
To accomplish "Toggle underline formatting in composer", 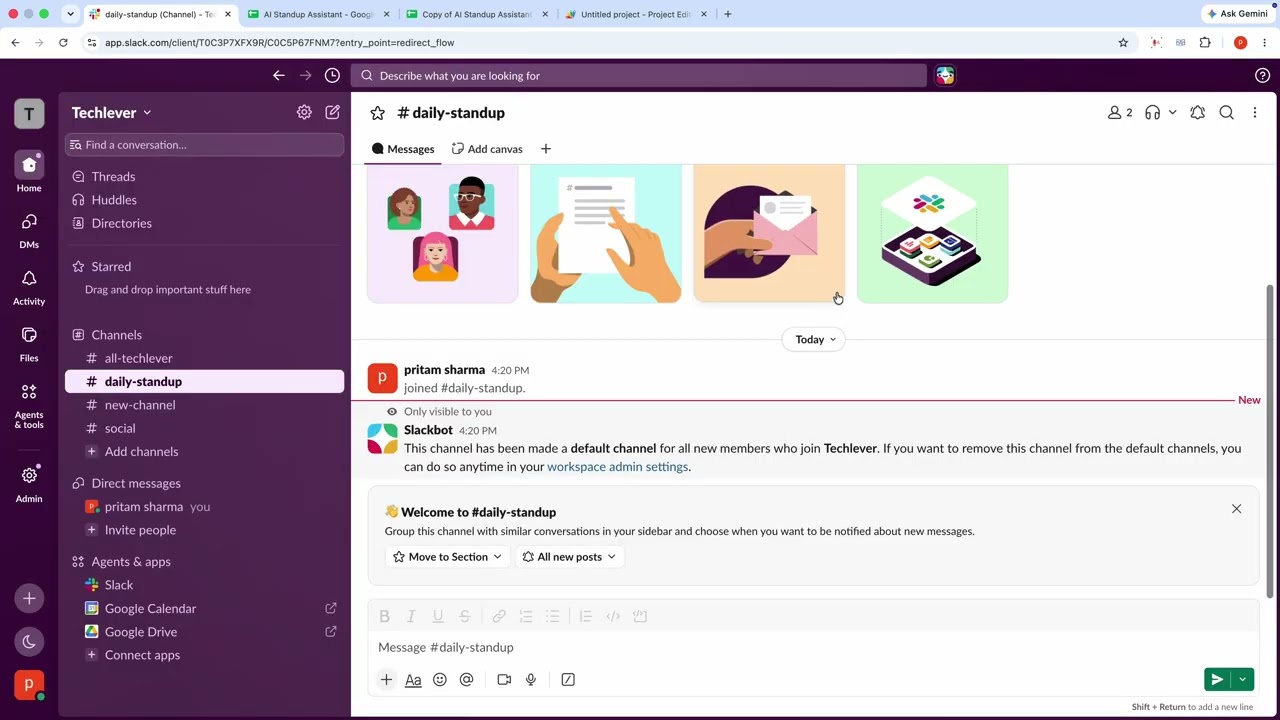I will click(x=437, y=616).
